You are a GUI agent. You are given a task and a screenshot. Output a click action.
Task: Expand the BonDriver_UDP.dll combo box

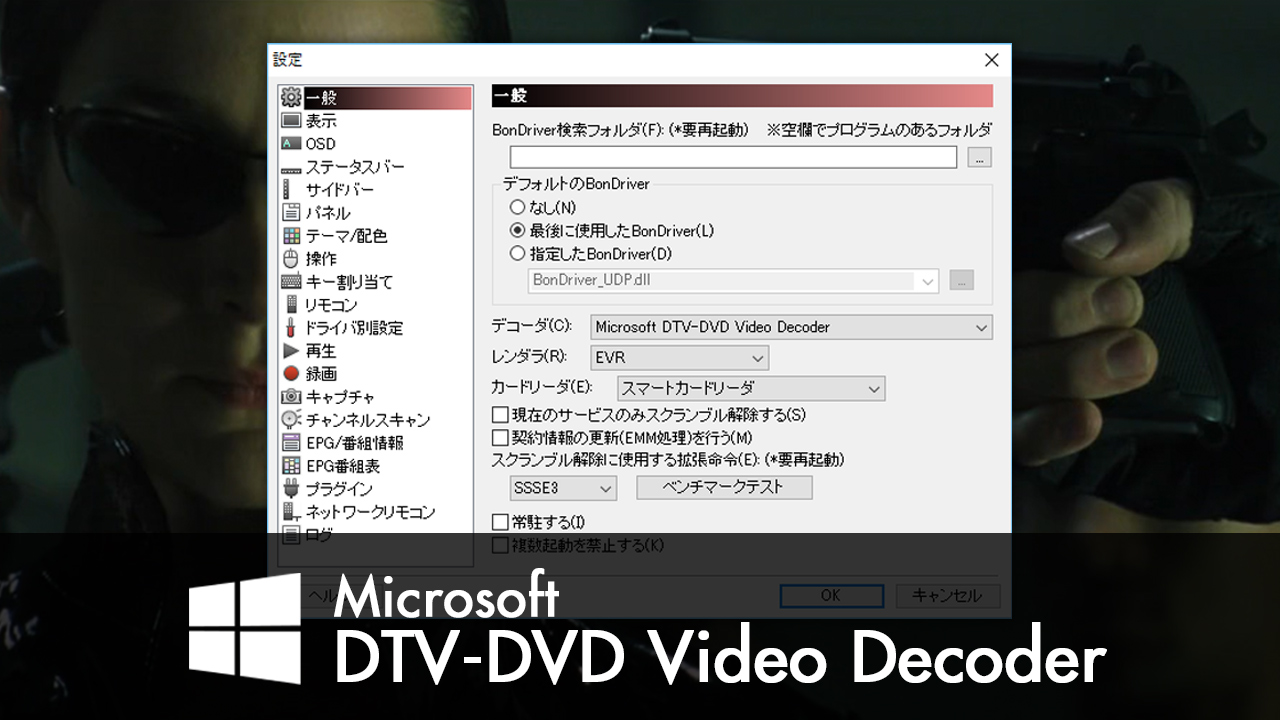click(x=733, y=280)
